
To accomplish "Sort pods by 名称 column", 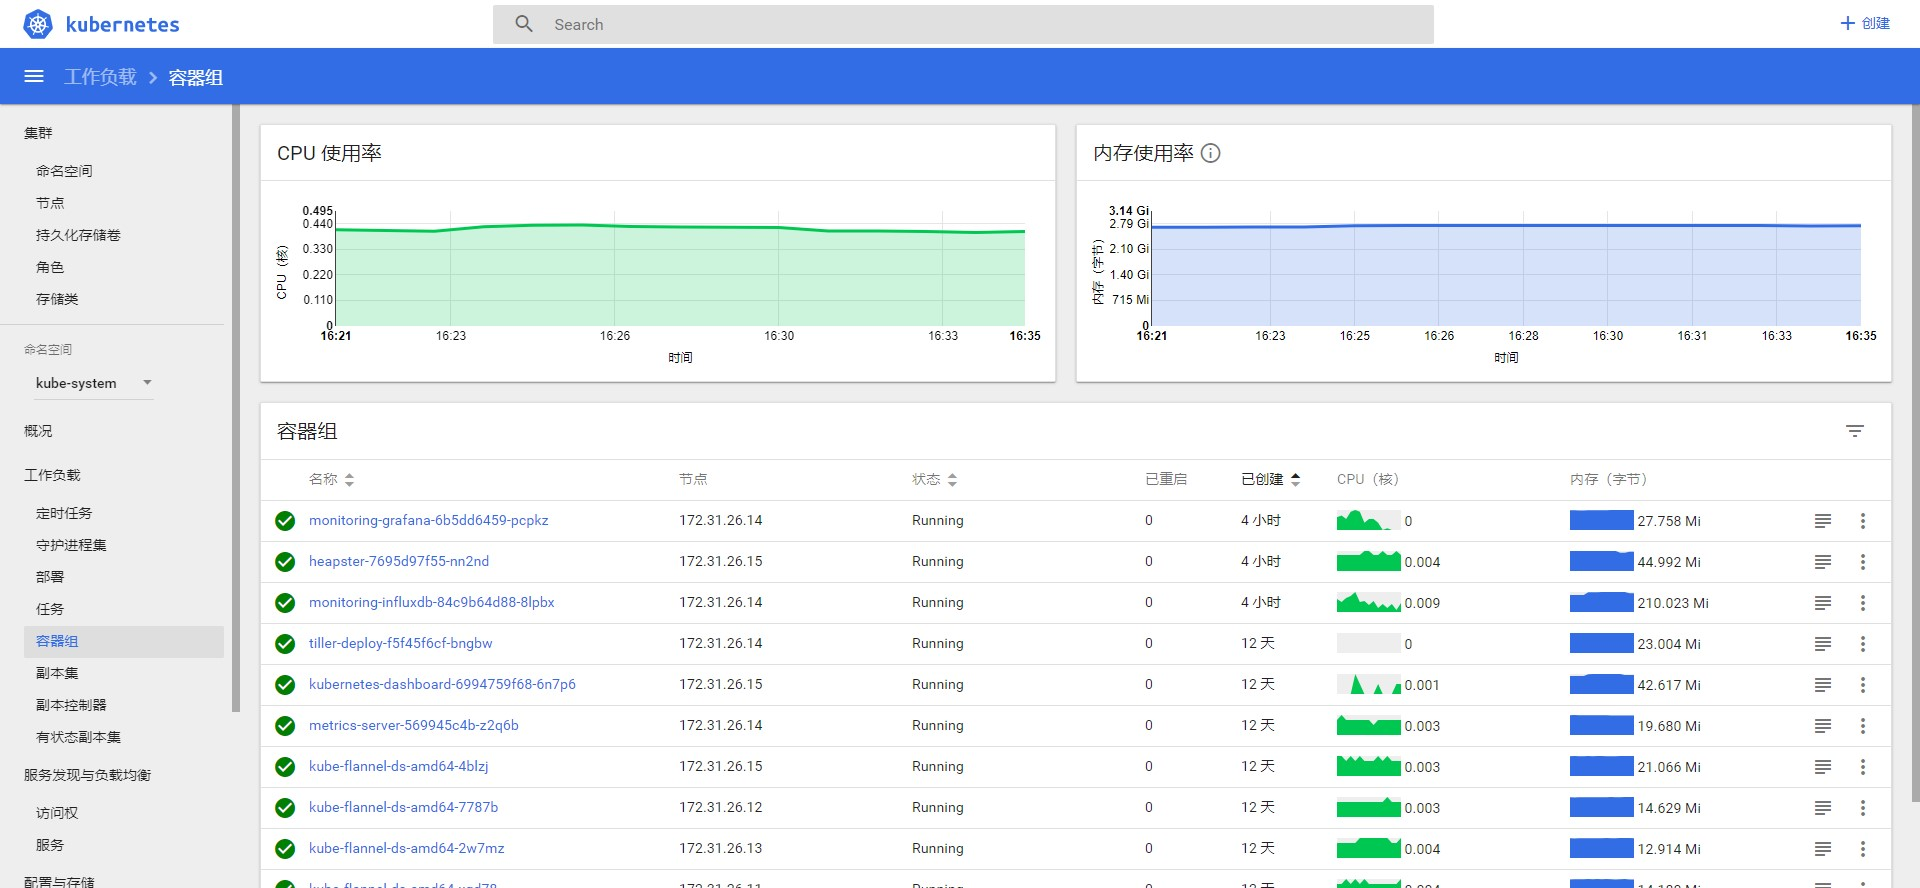I will (x=332, y=479).
